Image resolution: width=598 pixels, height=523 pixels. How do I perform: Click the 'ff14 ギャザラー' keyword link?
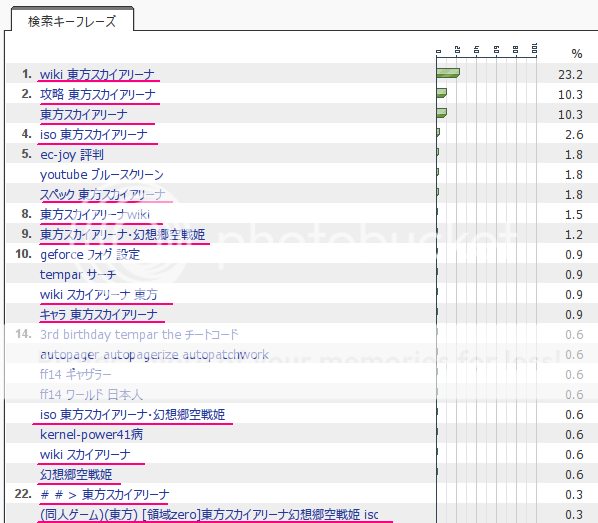[76, 374]
